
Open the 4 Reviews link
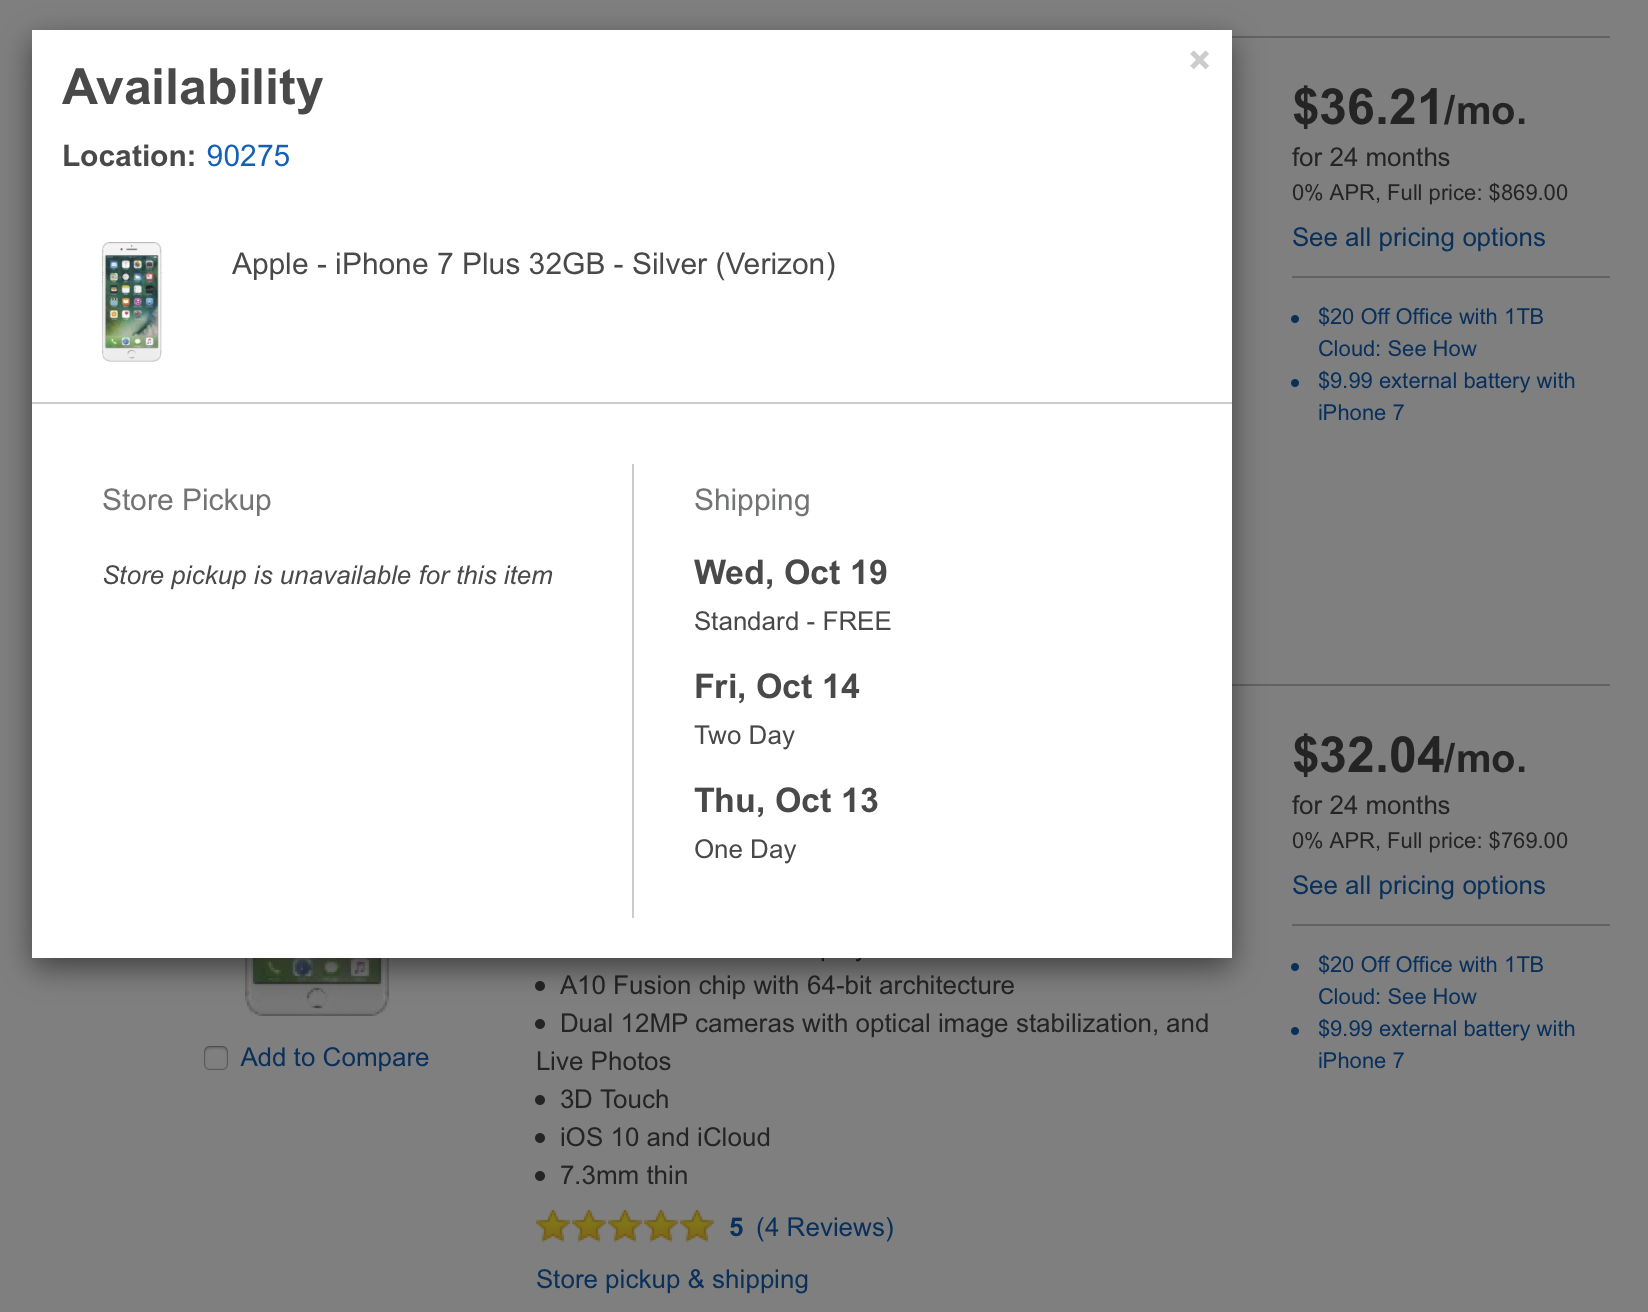[824, 1227]
